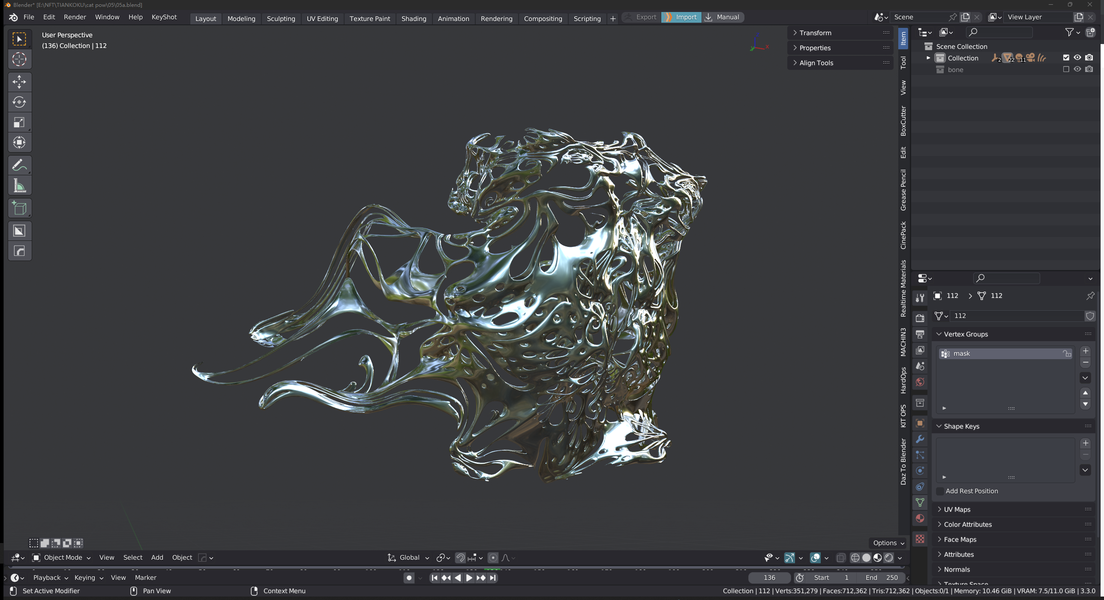Viewport: 1104px width, 600px height.
Task: Open the Physics properties tab
Action: (x=920, y=470)
